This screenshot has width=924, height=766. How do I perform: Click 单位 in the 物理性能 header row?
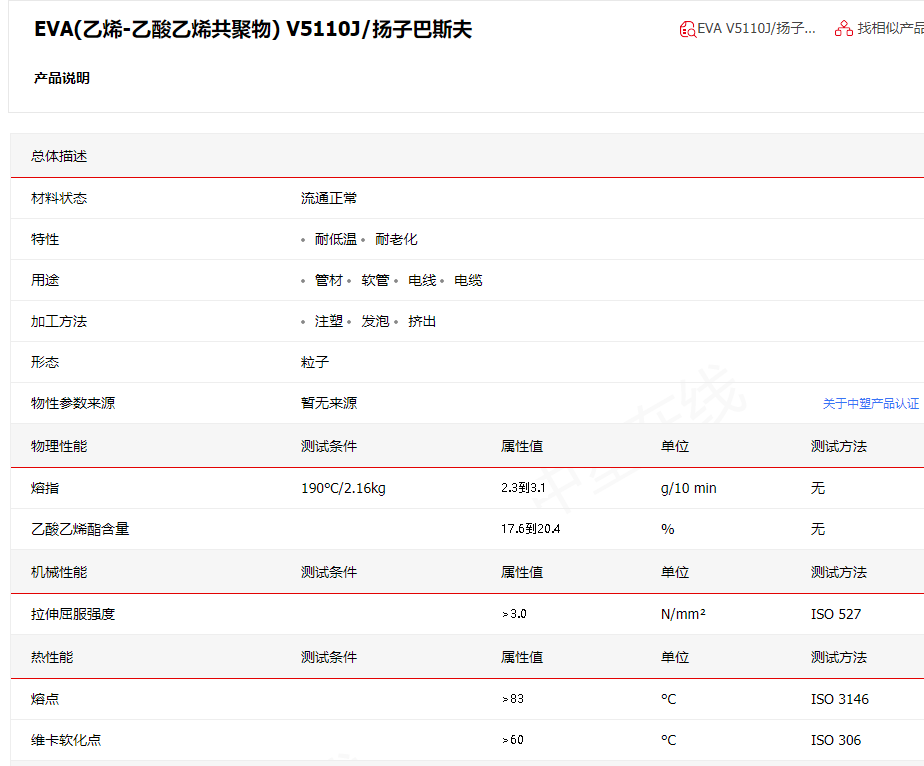pyautogui.click(x=675, y=446)
